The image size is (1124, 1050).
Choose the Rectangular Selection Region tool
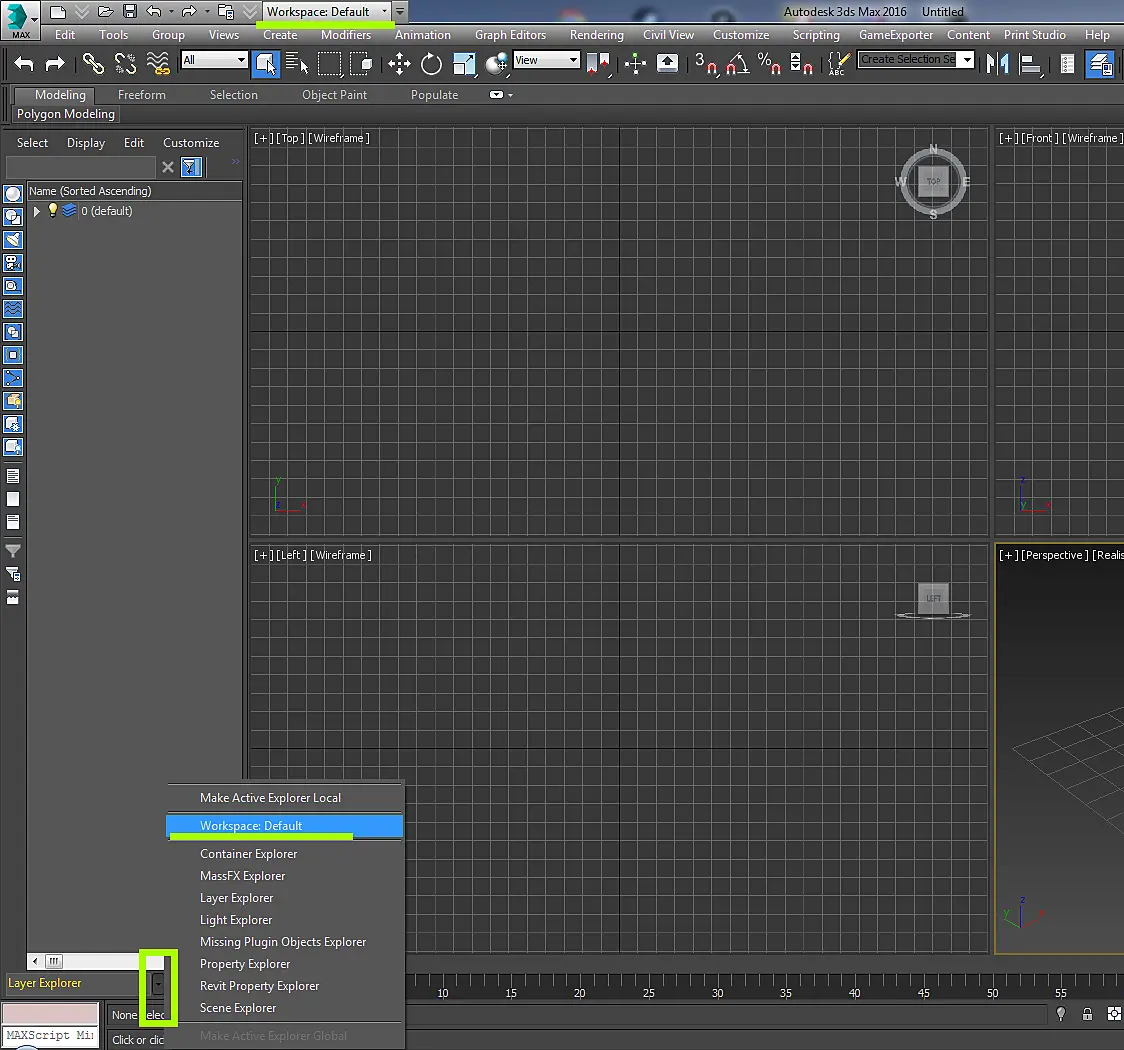[329, 63]
